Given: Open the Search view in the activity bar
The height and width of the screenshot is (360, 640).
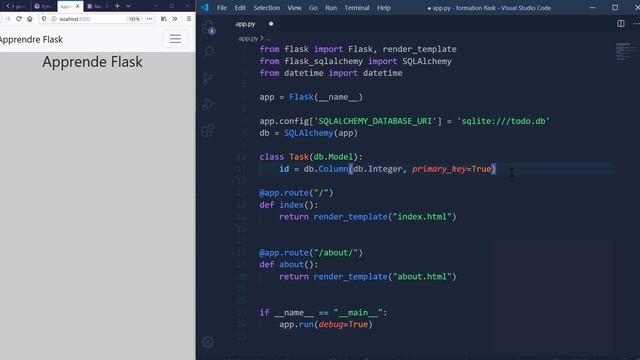Looking at the screenshot, I should click(x=209, y=52).
